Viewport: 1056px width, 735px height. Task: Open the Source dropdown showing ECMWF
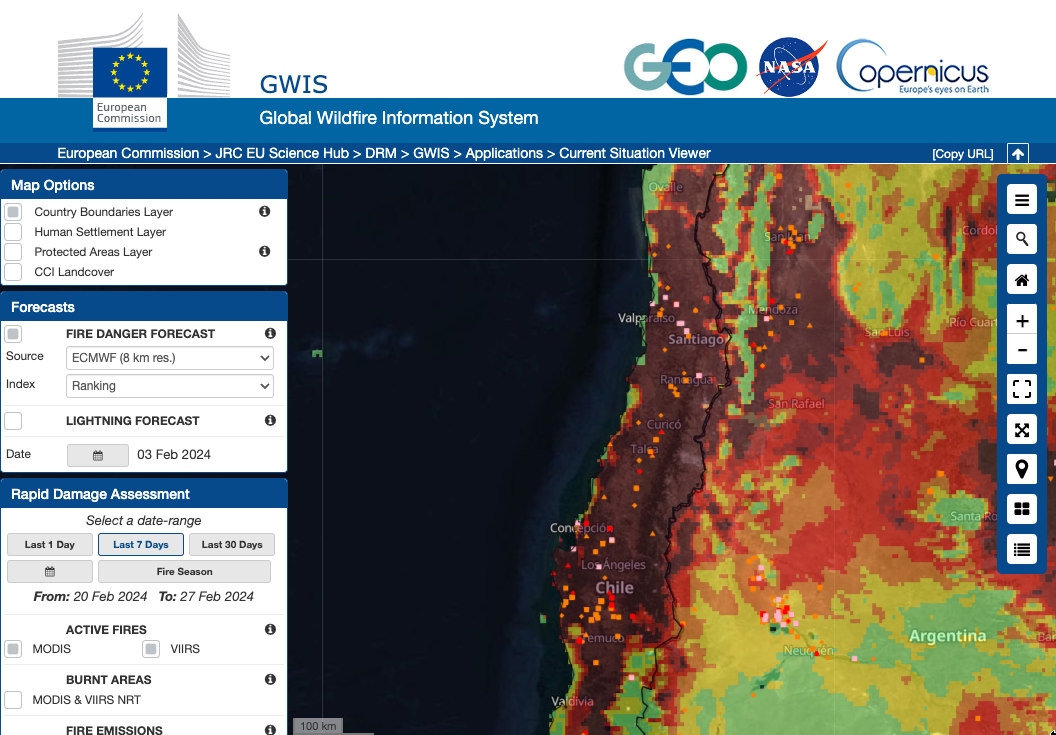[x=169, y=357]
